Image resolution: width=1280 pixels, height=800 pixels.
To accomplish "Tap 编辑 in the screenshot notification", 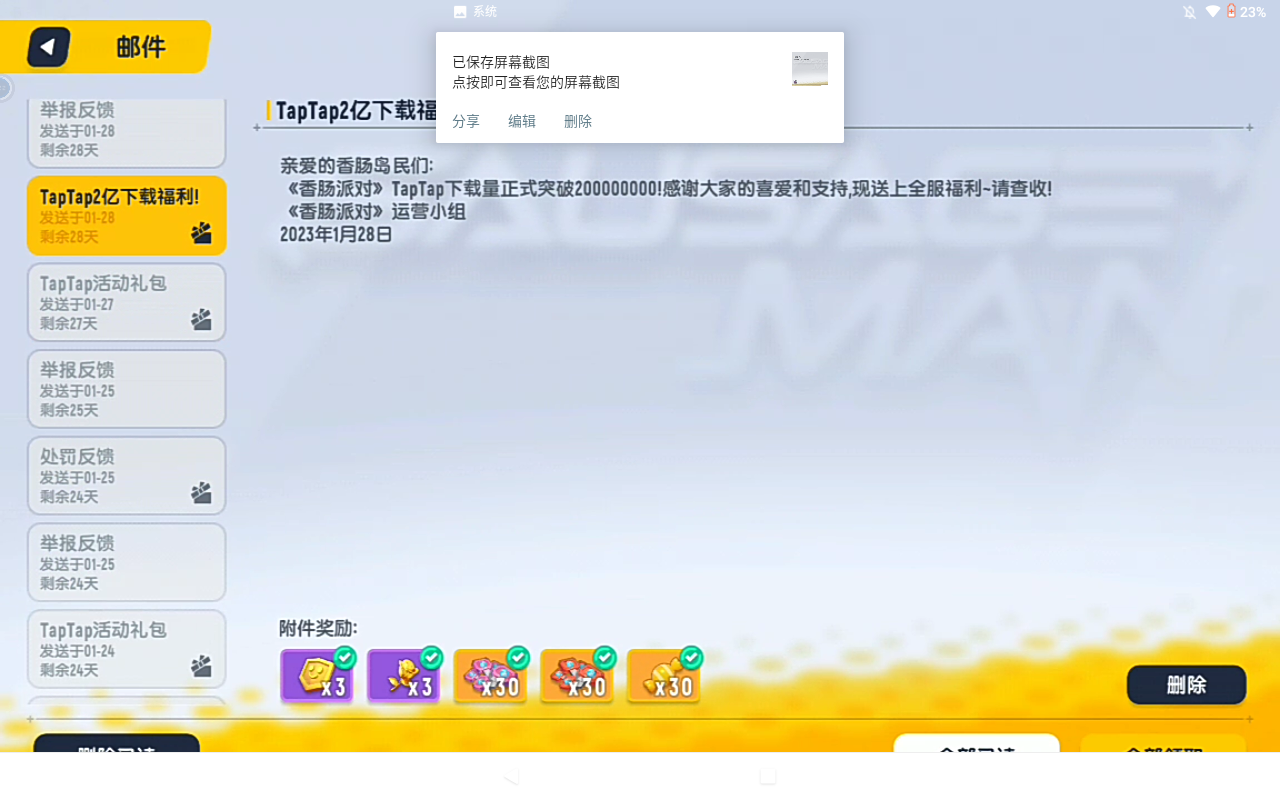I will pyautogui.click(x=522, y=121).
